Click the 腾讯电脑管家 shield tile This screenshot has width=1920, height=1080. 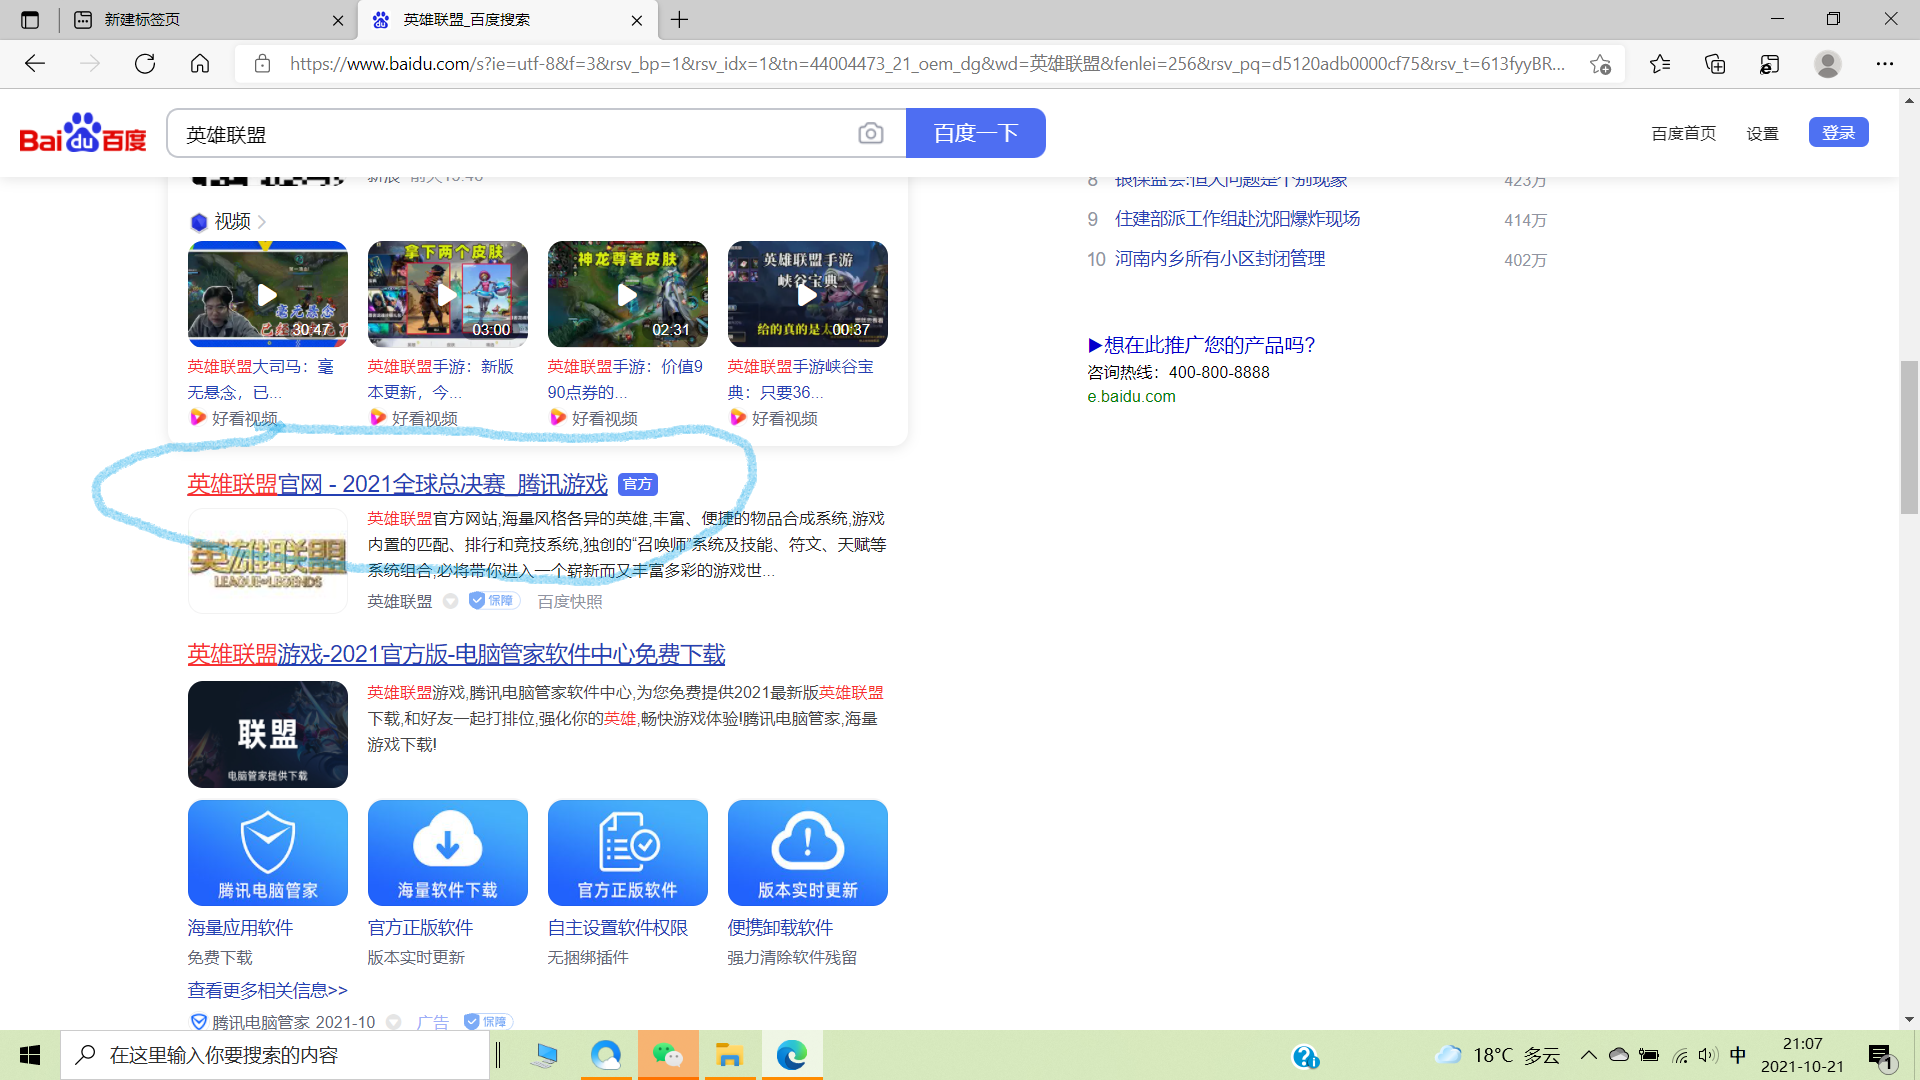tap(268, 852)
